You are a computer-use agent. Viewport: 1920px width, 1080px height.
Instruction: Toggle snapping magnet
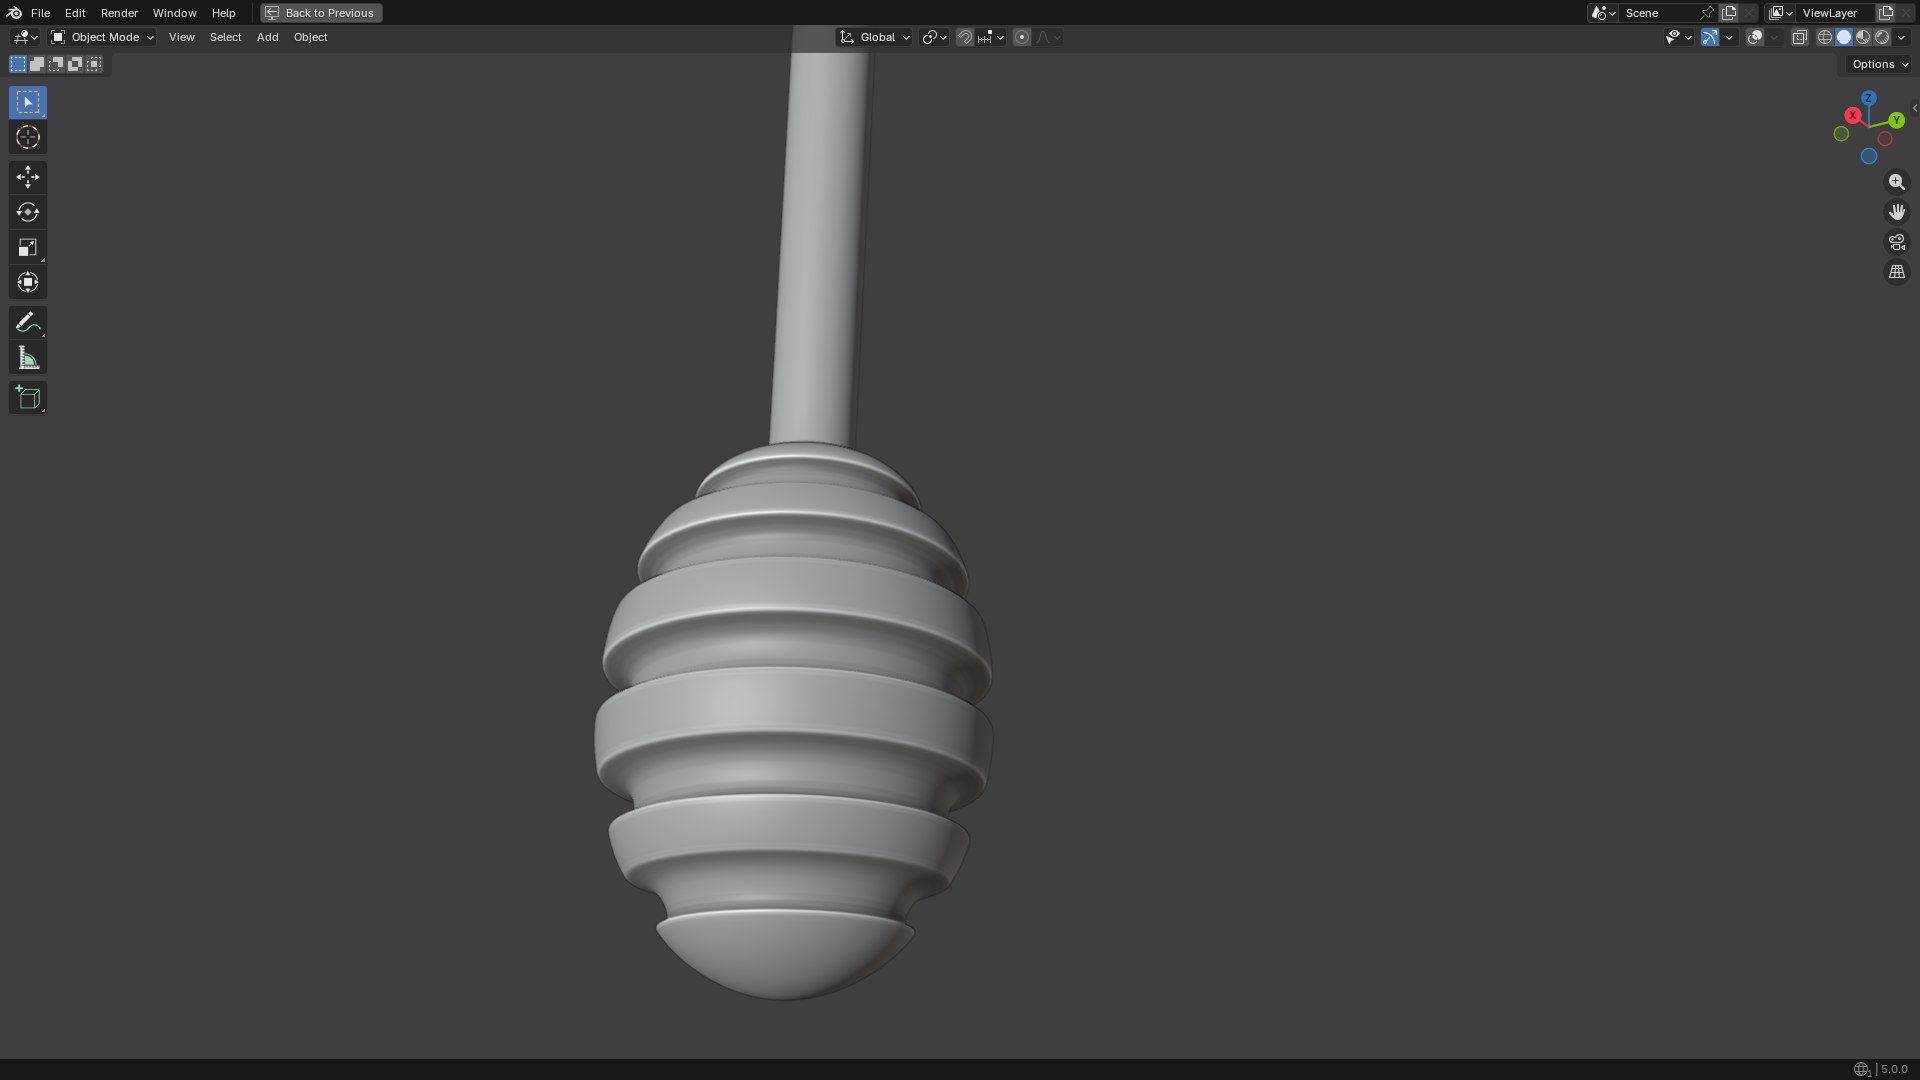click(964, 37)
